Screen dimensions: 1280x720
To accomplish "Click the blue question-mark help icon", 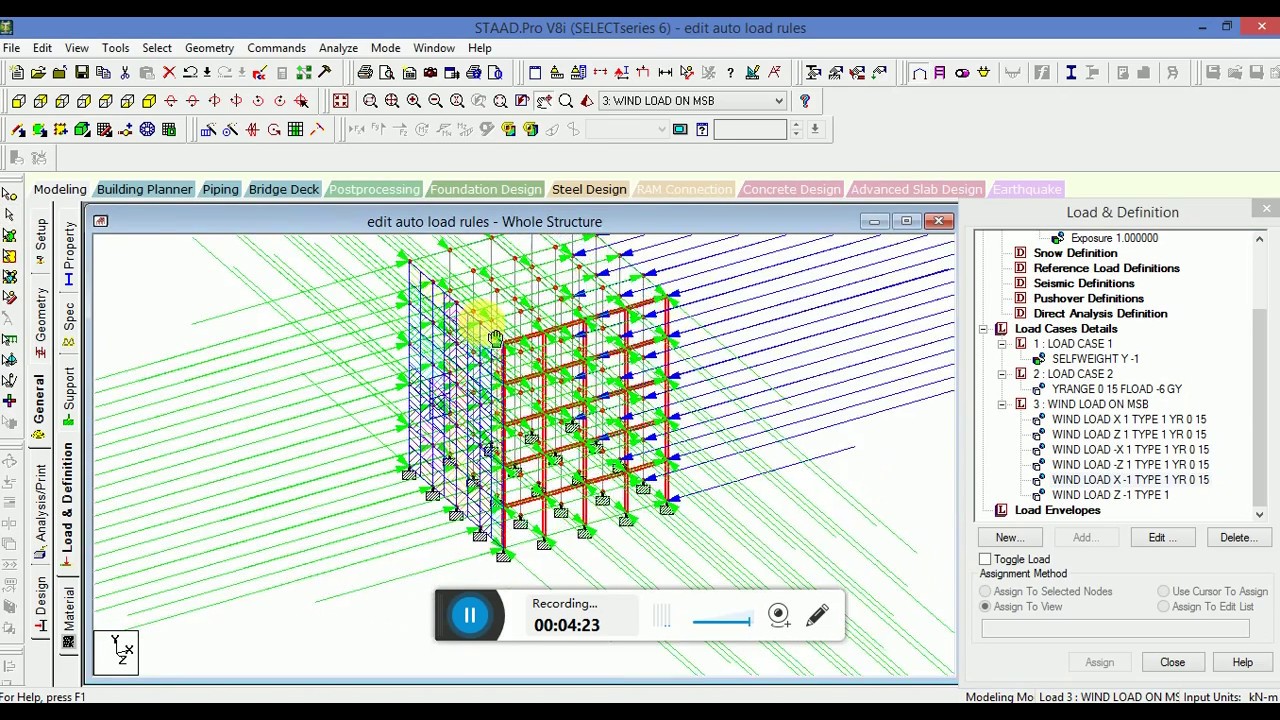I will [x=804, y=101].
